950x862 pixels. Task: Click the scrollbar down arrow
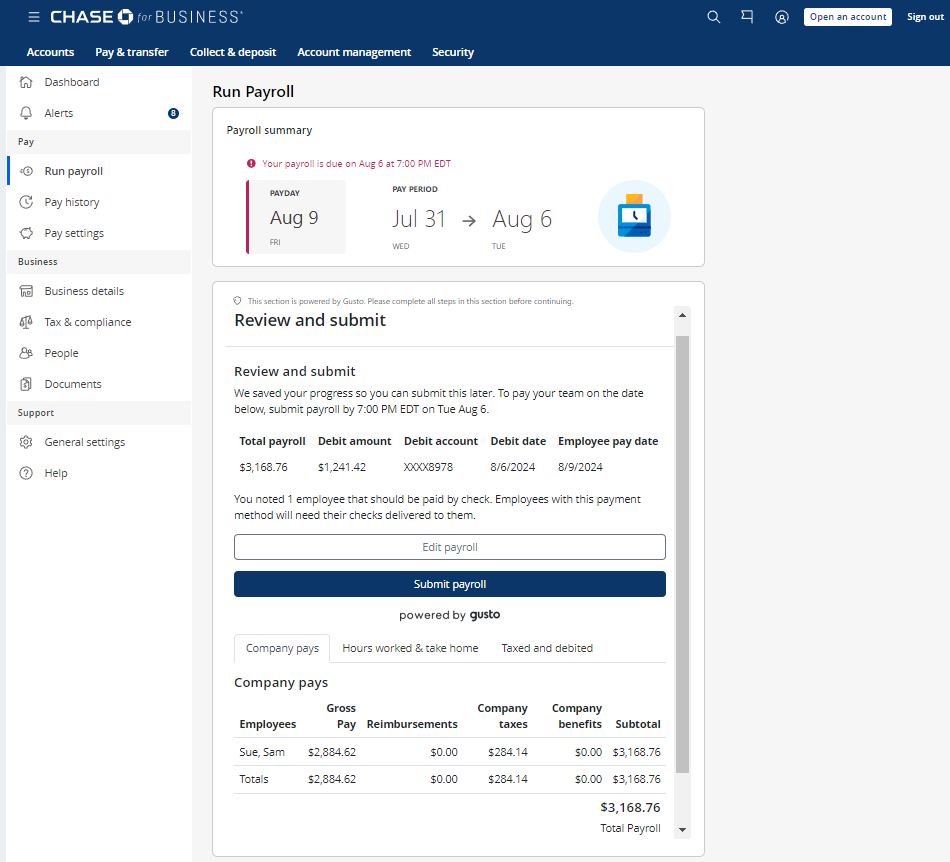pos(683,829)
